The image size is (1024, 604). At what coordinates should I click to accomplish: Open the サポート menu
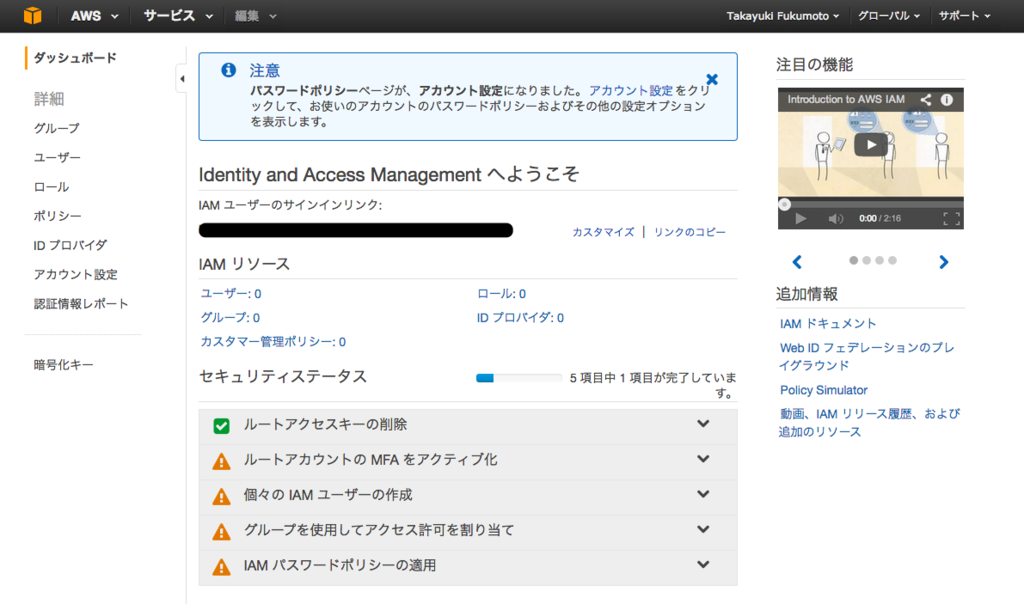[964, 16]
